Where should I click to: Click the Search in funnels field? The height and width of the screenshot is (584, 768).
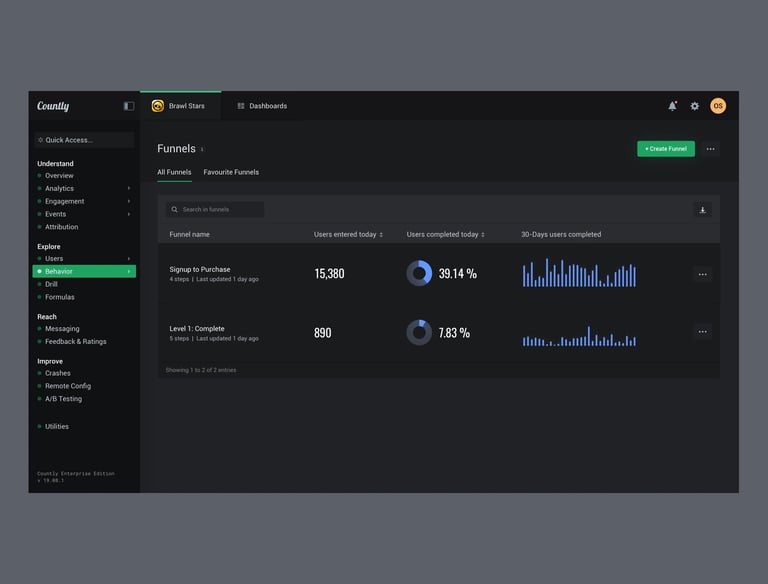(x=215, y=210)
